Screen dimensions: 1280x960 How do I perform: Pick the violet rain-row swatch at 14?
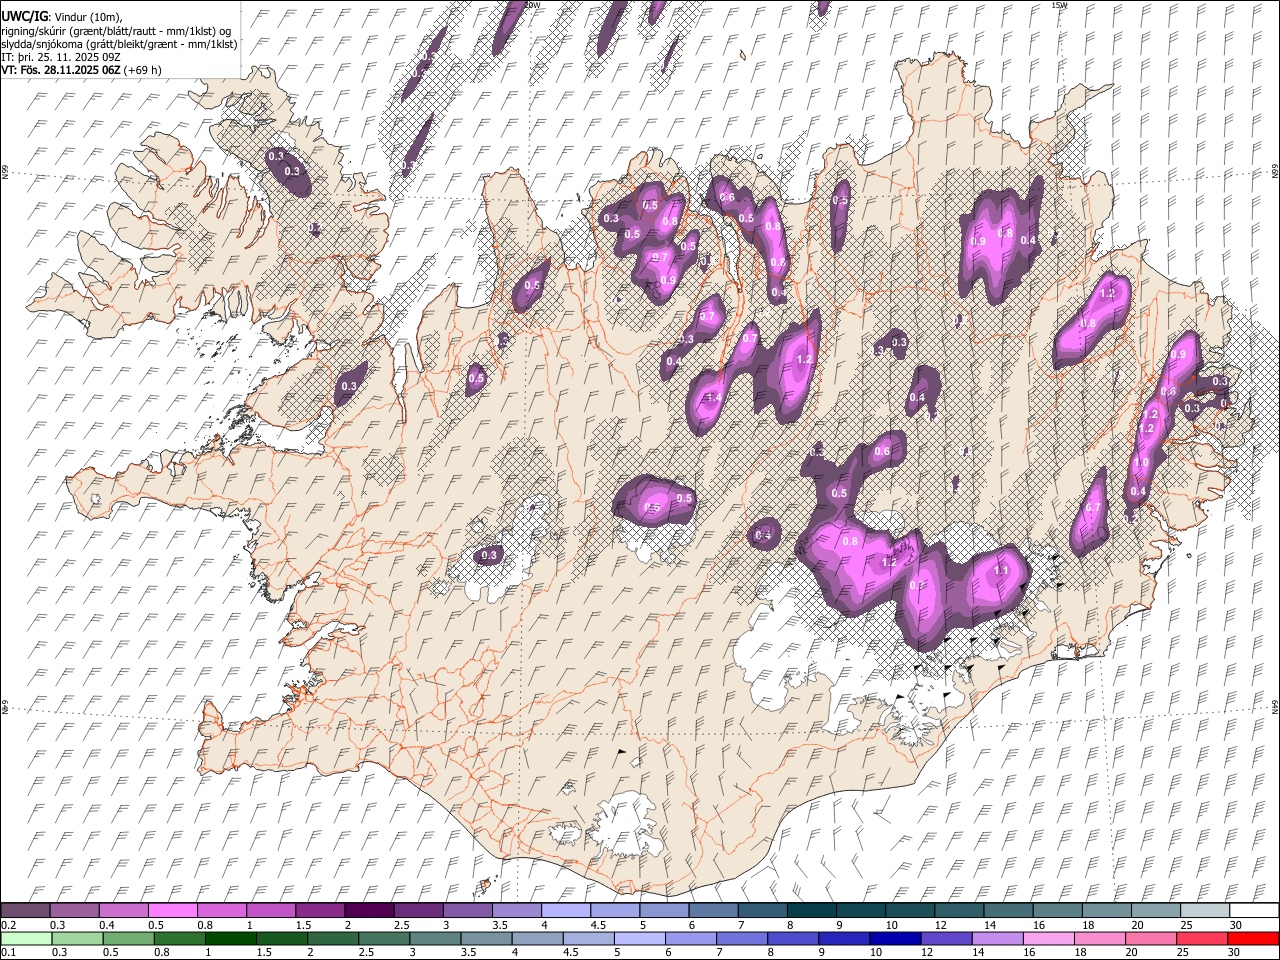pos(997,939)
